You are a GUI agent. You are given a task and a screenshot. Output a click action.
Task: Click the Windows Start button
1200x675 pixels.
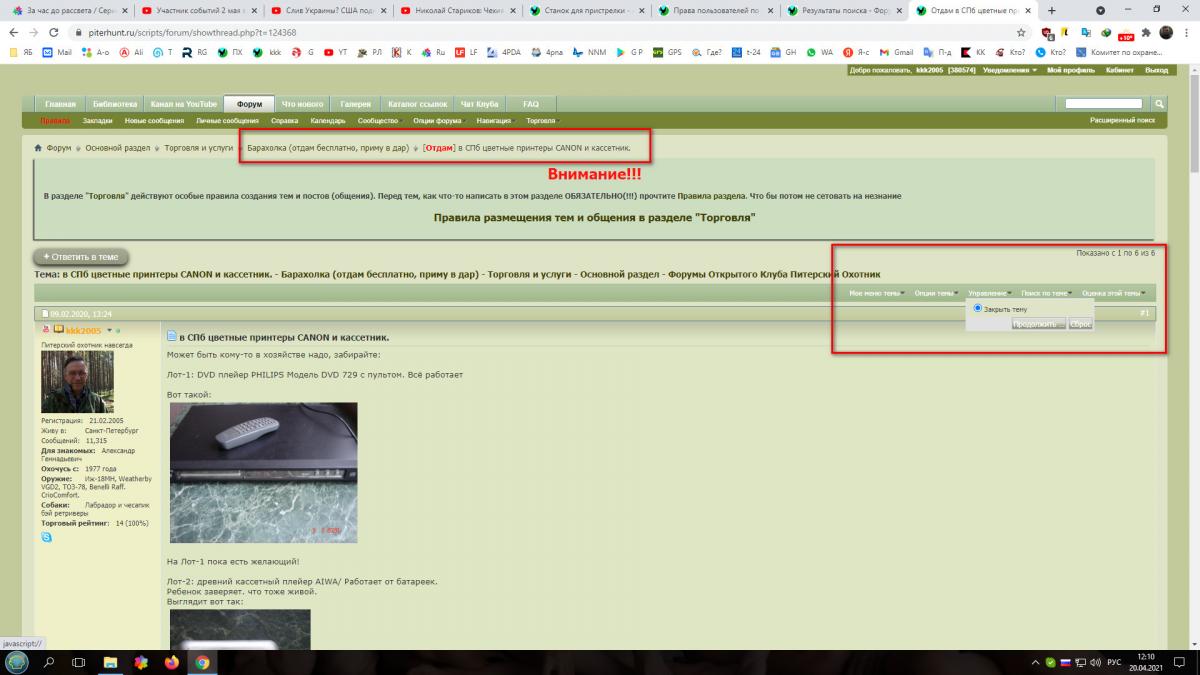tap(17, 662)
